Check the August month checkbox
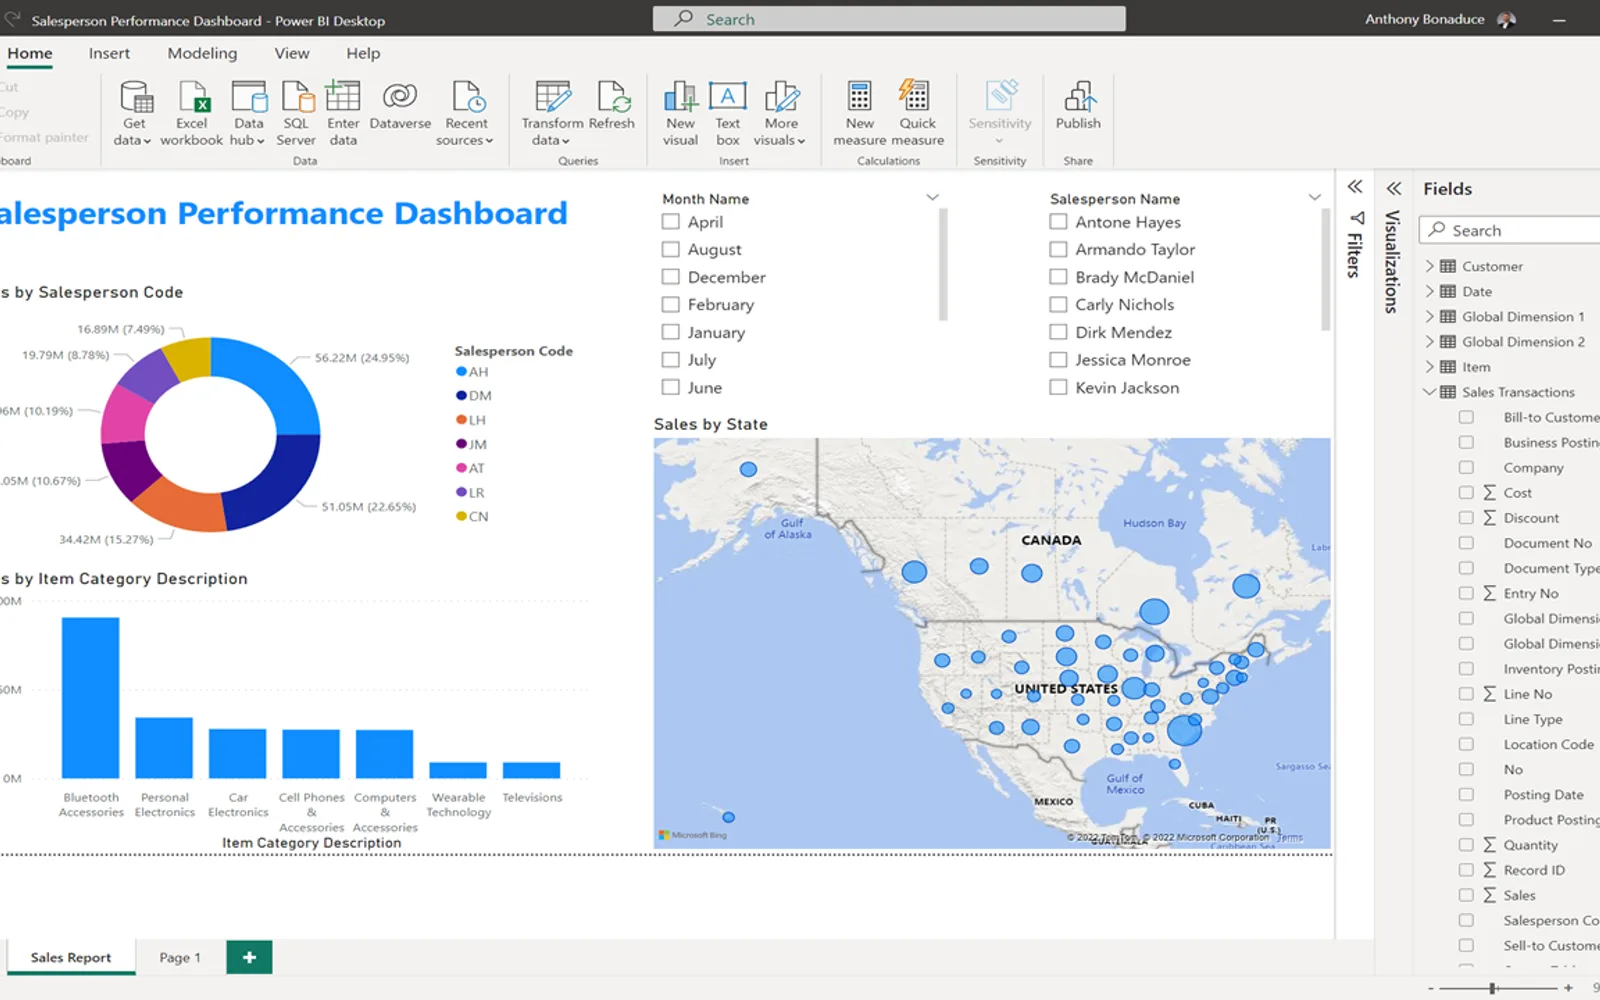The width and height of the screenshot is (1600, 1000). click(671, 249)
